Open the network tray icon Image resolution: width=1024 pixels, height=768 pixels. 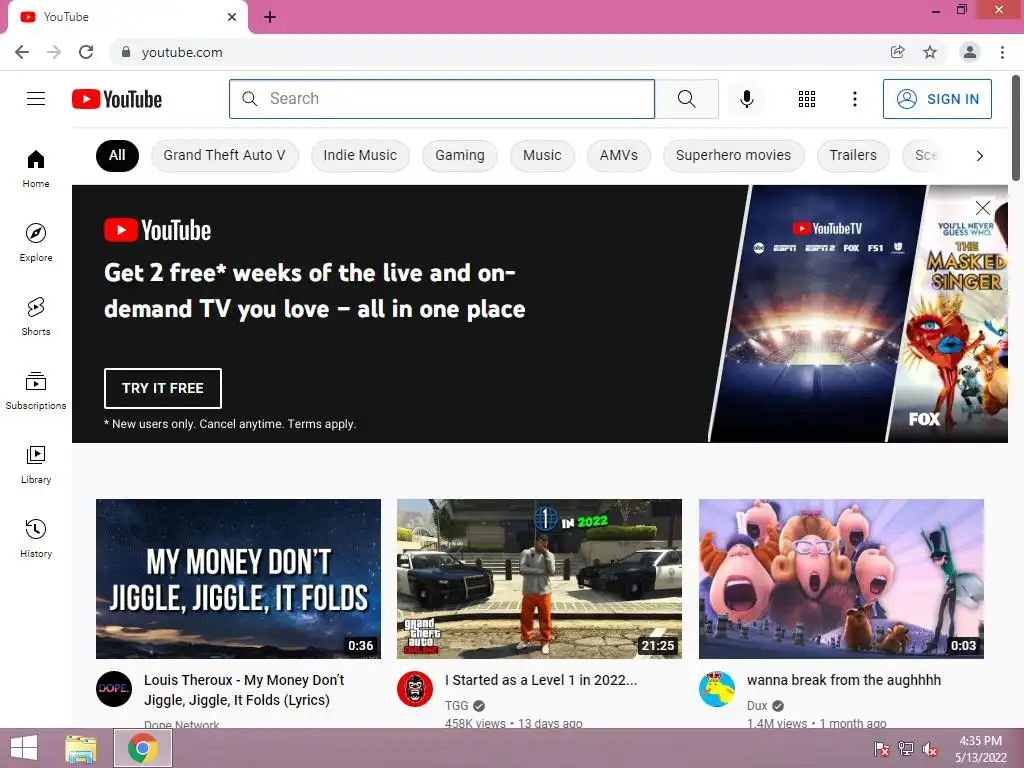[906, 748]
